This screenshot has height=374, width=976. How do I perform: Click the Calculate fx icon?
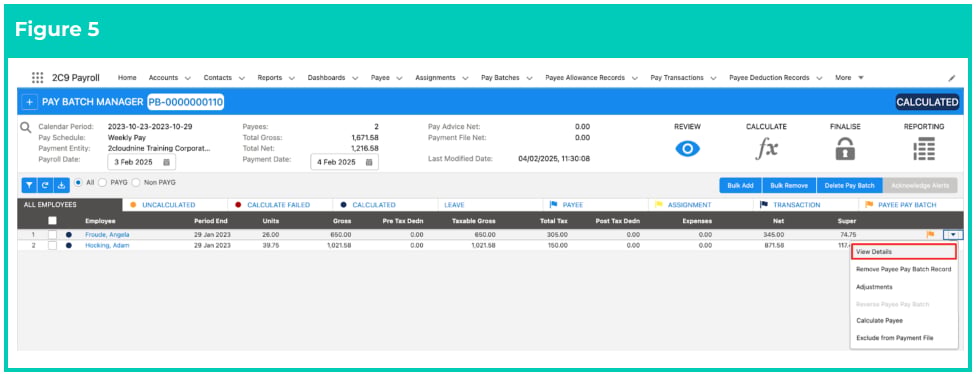(766, 149)
